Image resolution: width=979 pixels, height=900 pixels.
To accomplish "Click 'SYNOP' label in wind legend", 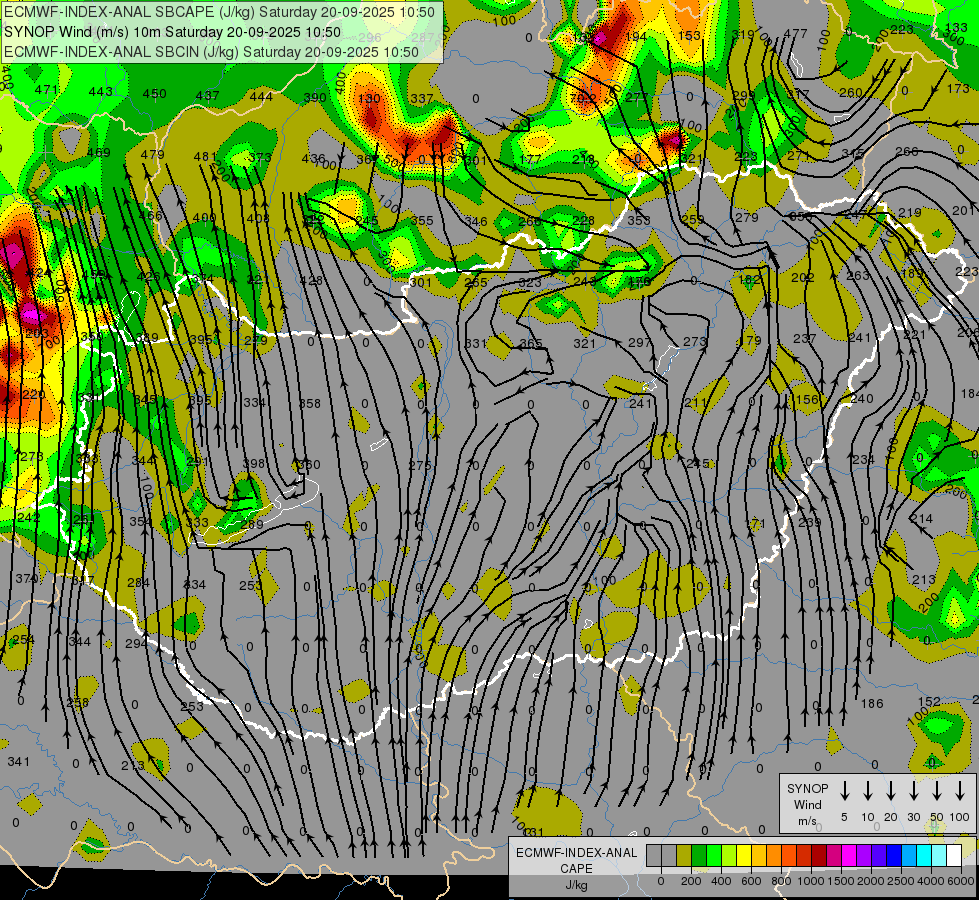I will (x=807, y=788).
